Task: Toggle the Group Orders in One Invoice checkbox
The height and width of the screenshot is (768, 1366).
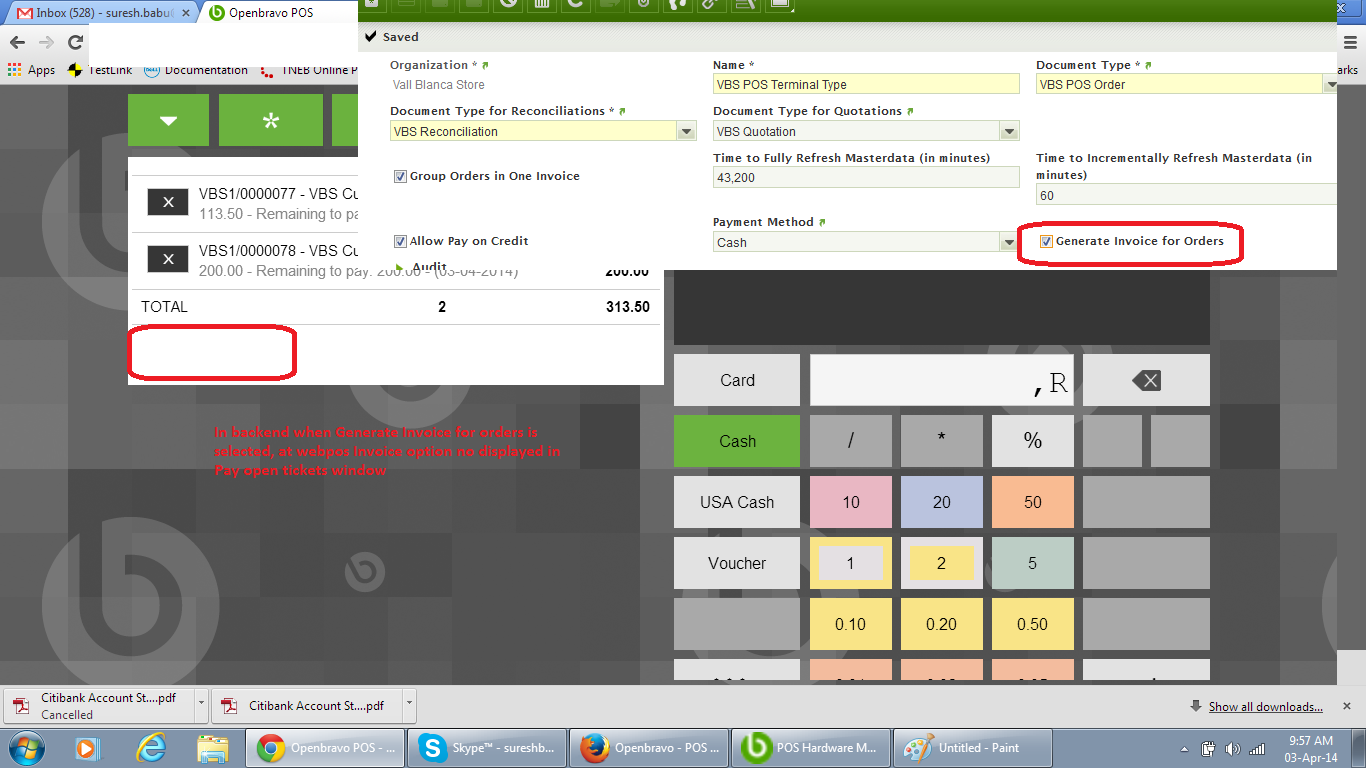Action: pos(400,176)
